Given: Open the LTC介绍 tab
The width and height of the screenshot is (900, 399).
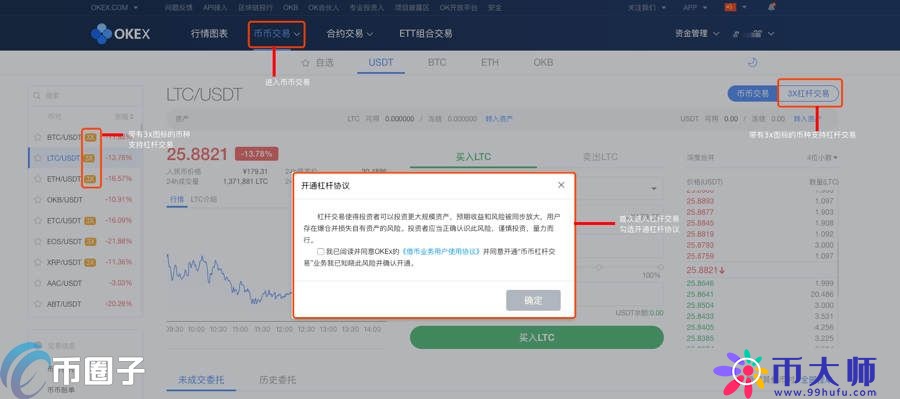Looking at the screenshot, I should 204,199.
